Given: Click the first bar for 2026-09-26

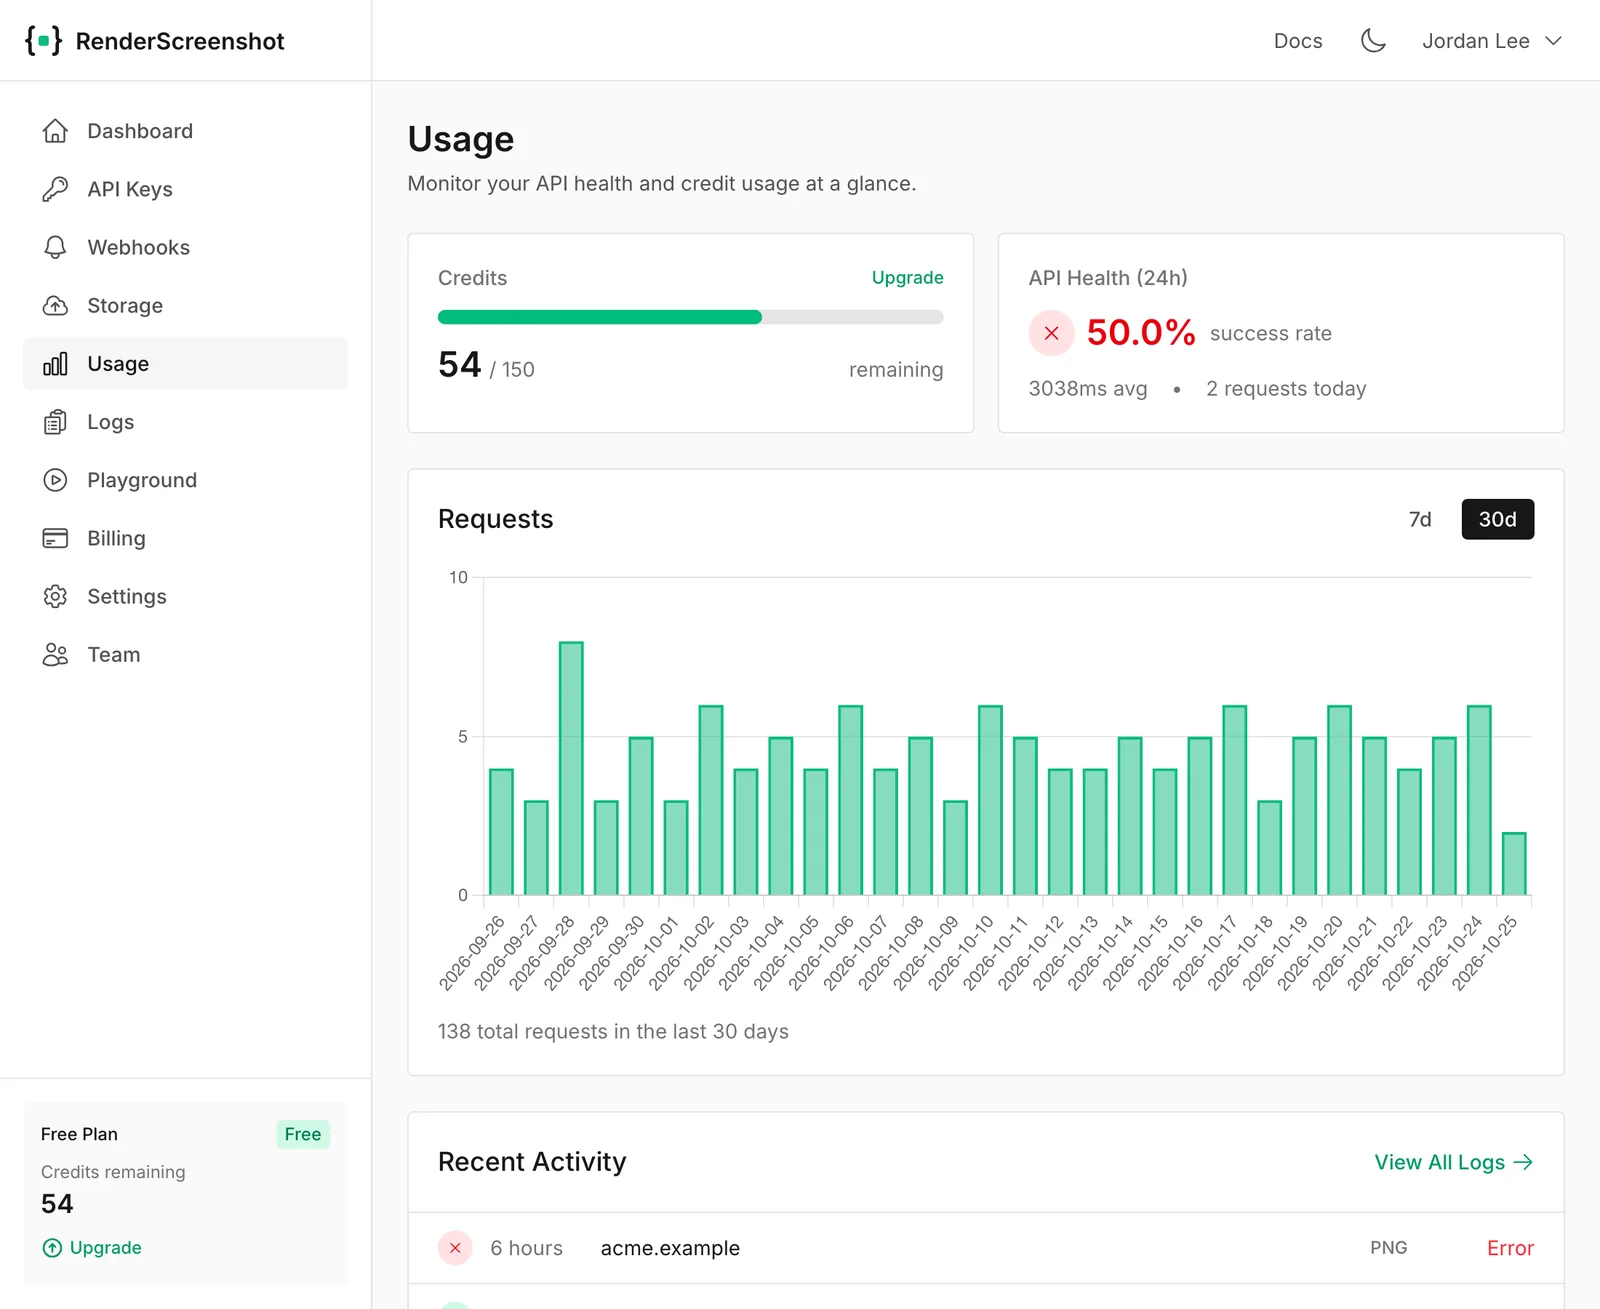Looking at the screenshot, I should [x=501, y=832].
